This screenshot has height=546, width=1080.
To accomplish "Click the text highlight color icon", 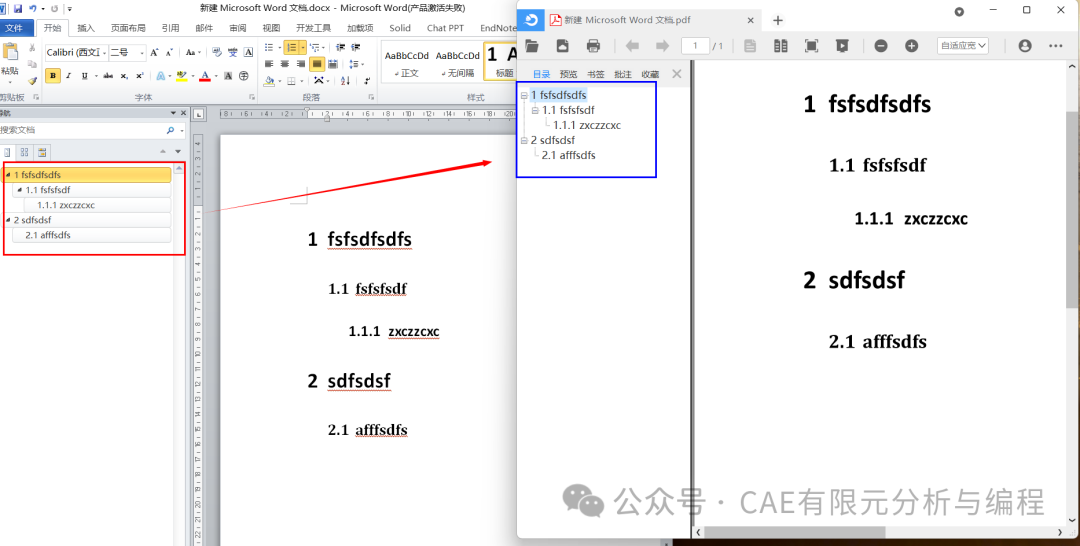I will click(x=181, y=76).
